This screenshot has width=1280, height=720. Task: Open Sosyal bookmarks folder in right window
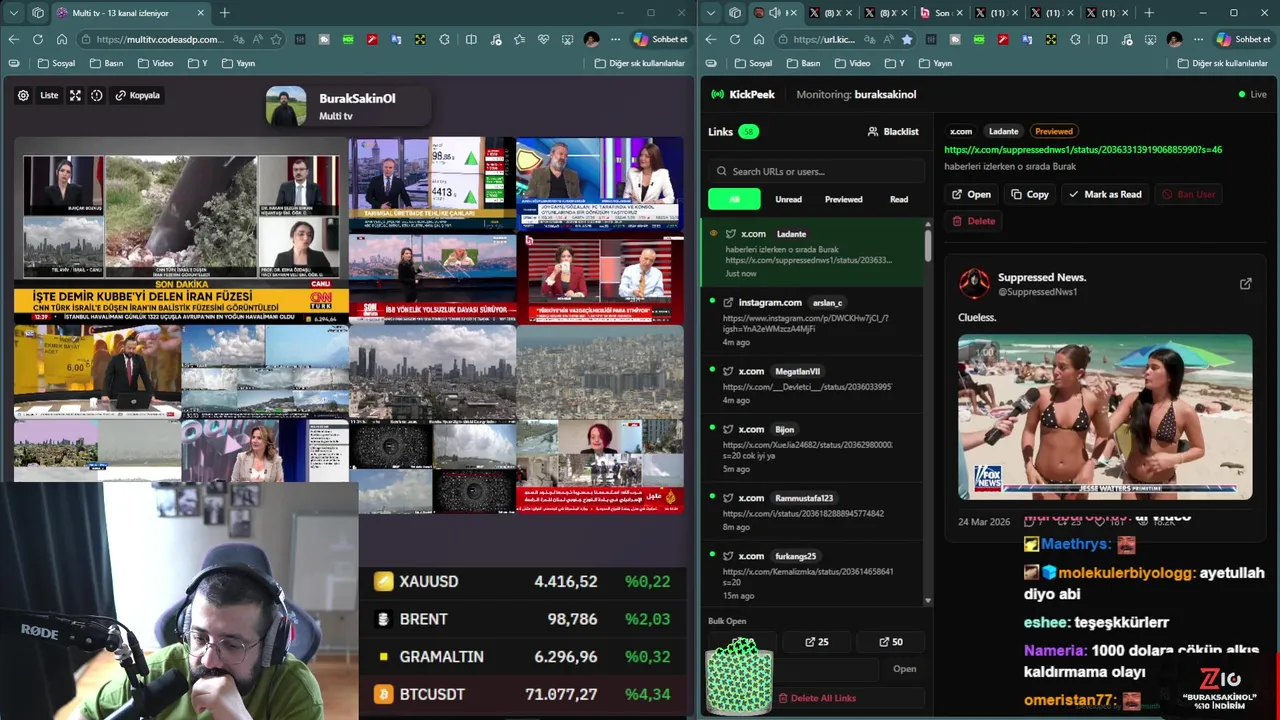pyautogui.click(x=753, y=63)
